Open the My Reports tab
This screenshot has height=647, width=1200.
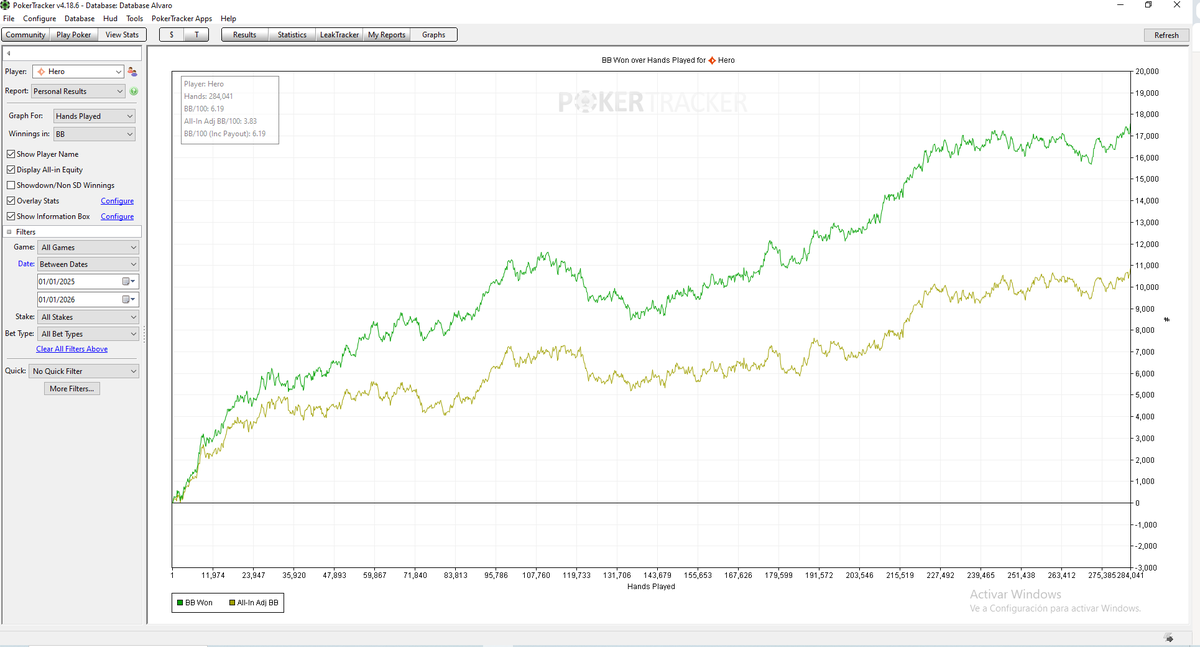tap(386, 35)
